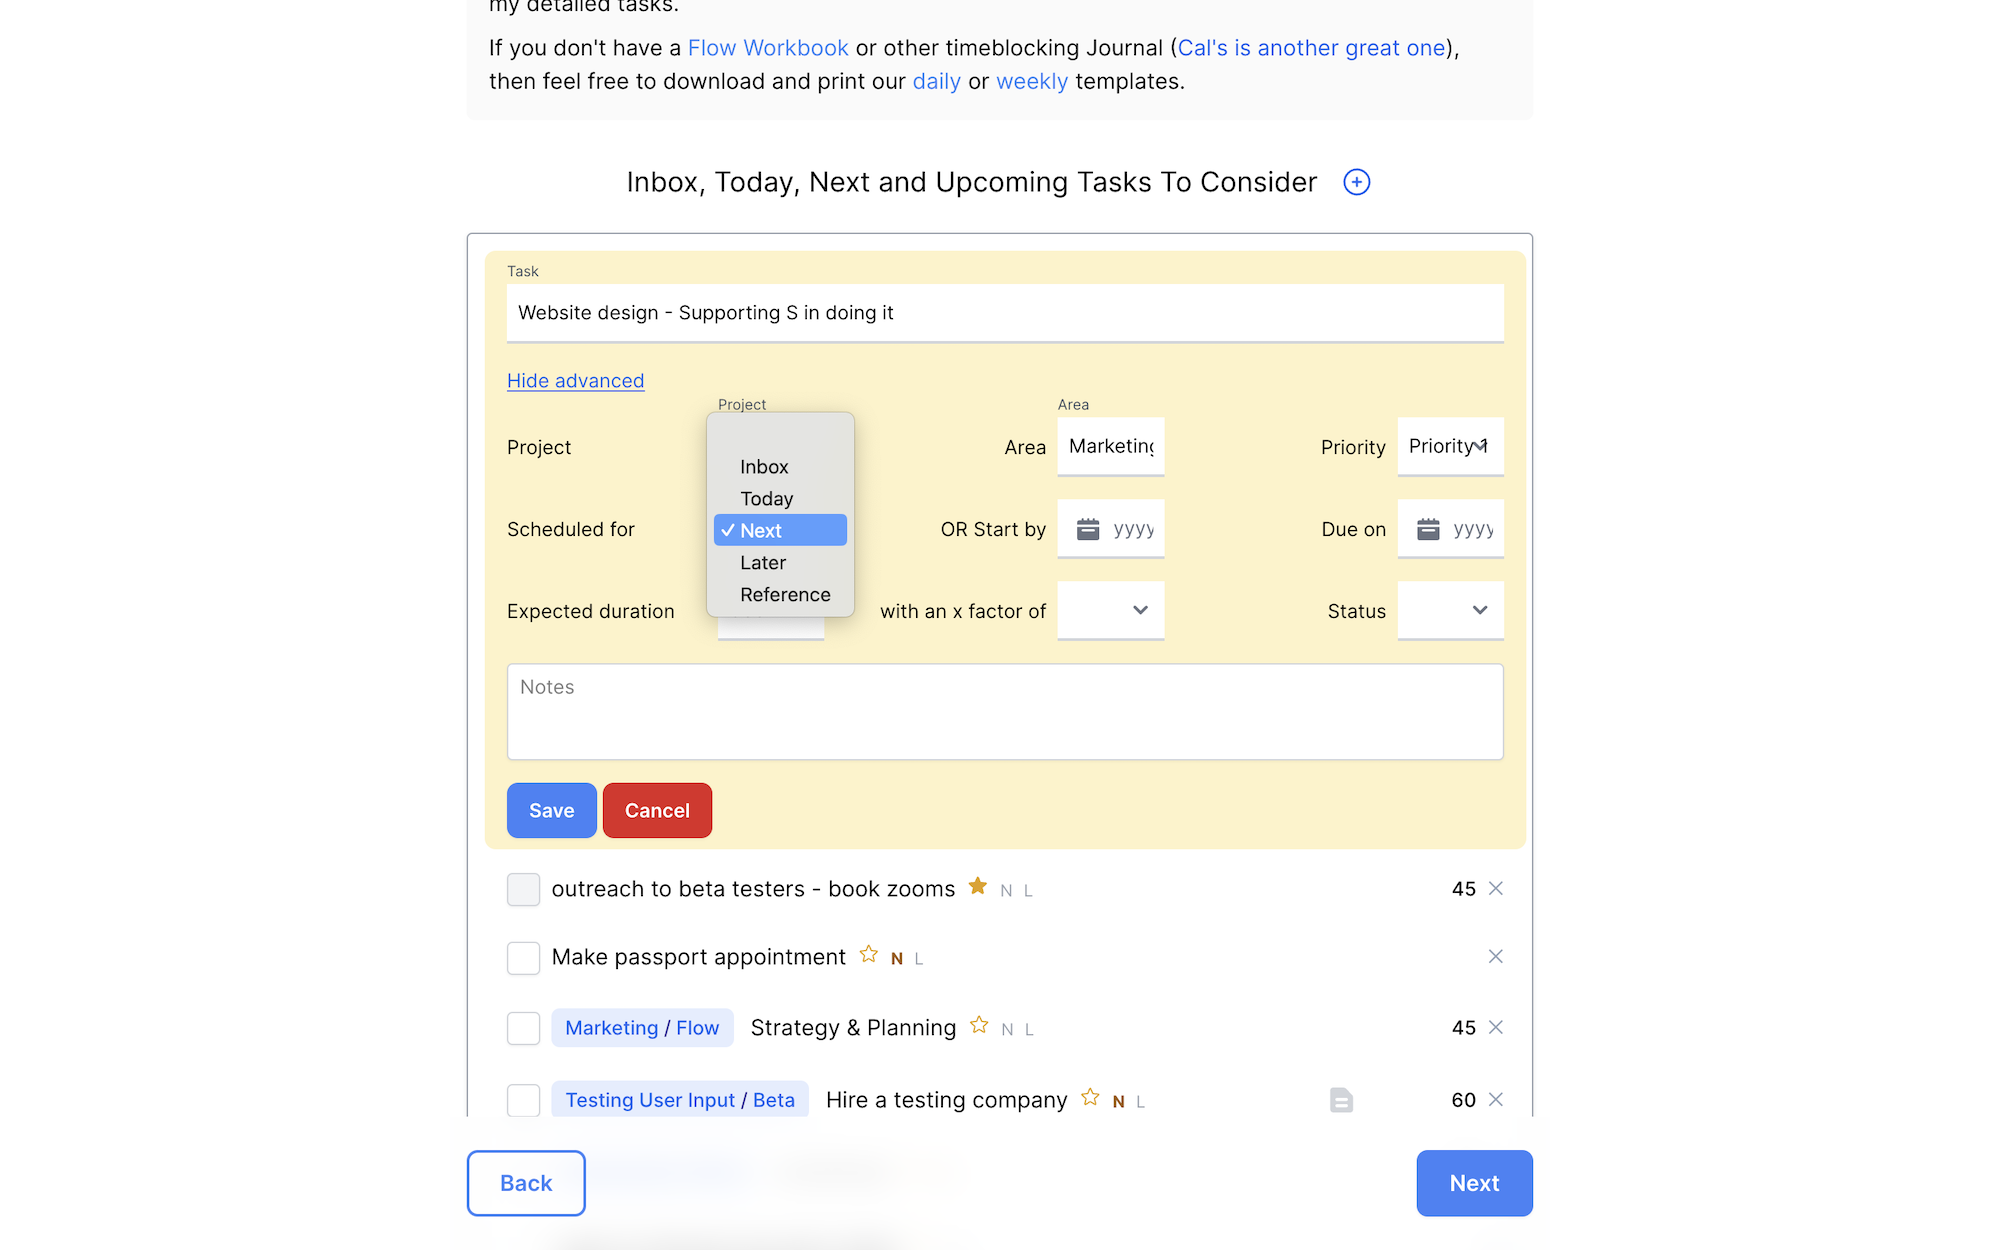Screen dimensions: 2000x1250
Task: Cancel the task edit
Action: 657,810
